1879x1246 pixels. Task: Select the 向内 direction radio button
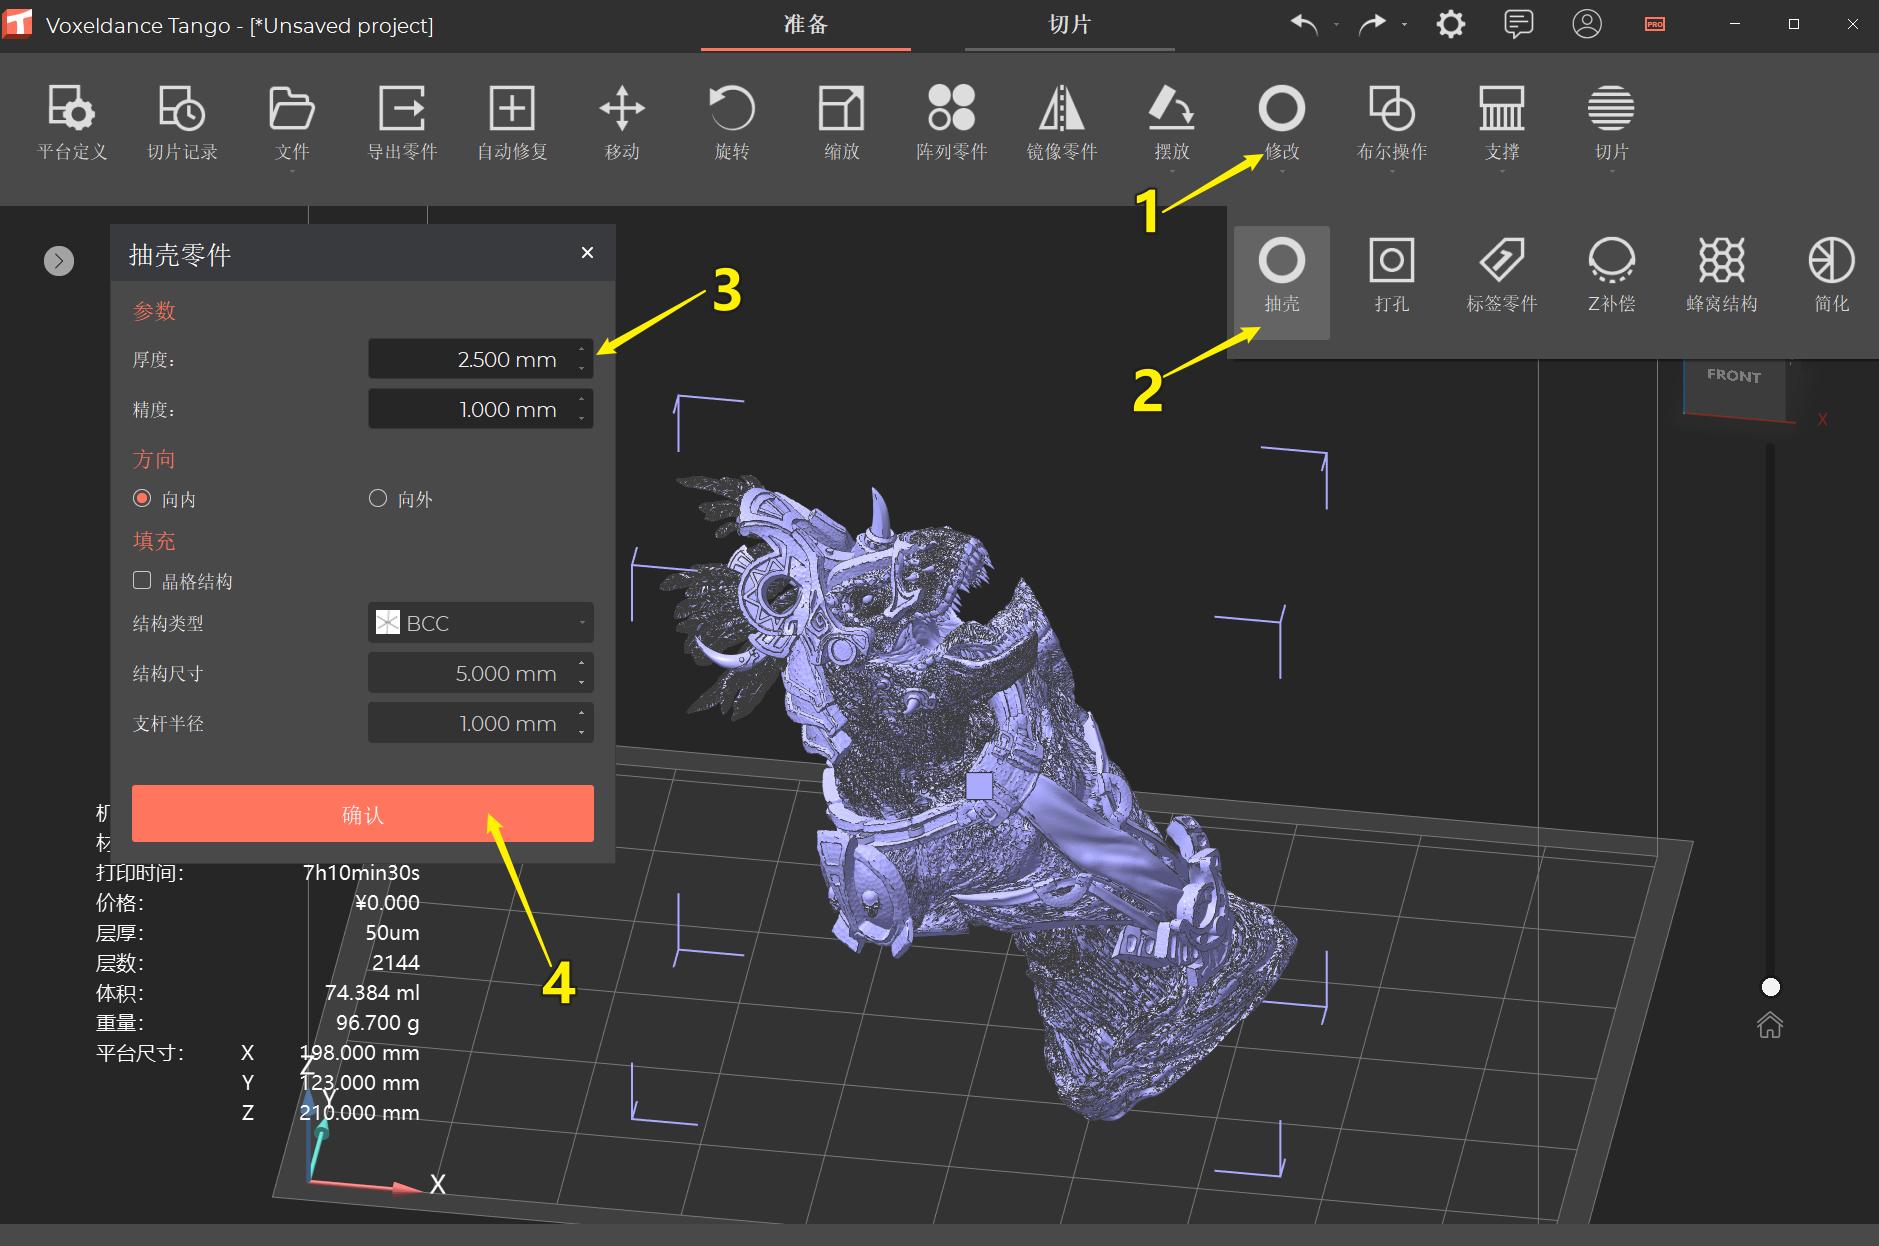click(143, 498)
